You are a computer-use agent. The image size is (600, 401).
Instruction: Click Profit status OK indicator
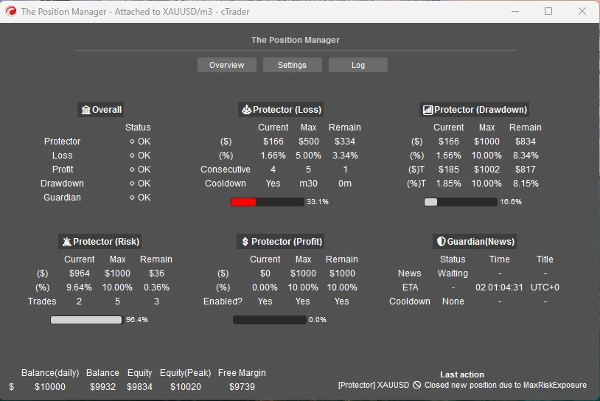coord(140,170)
